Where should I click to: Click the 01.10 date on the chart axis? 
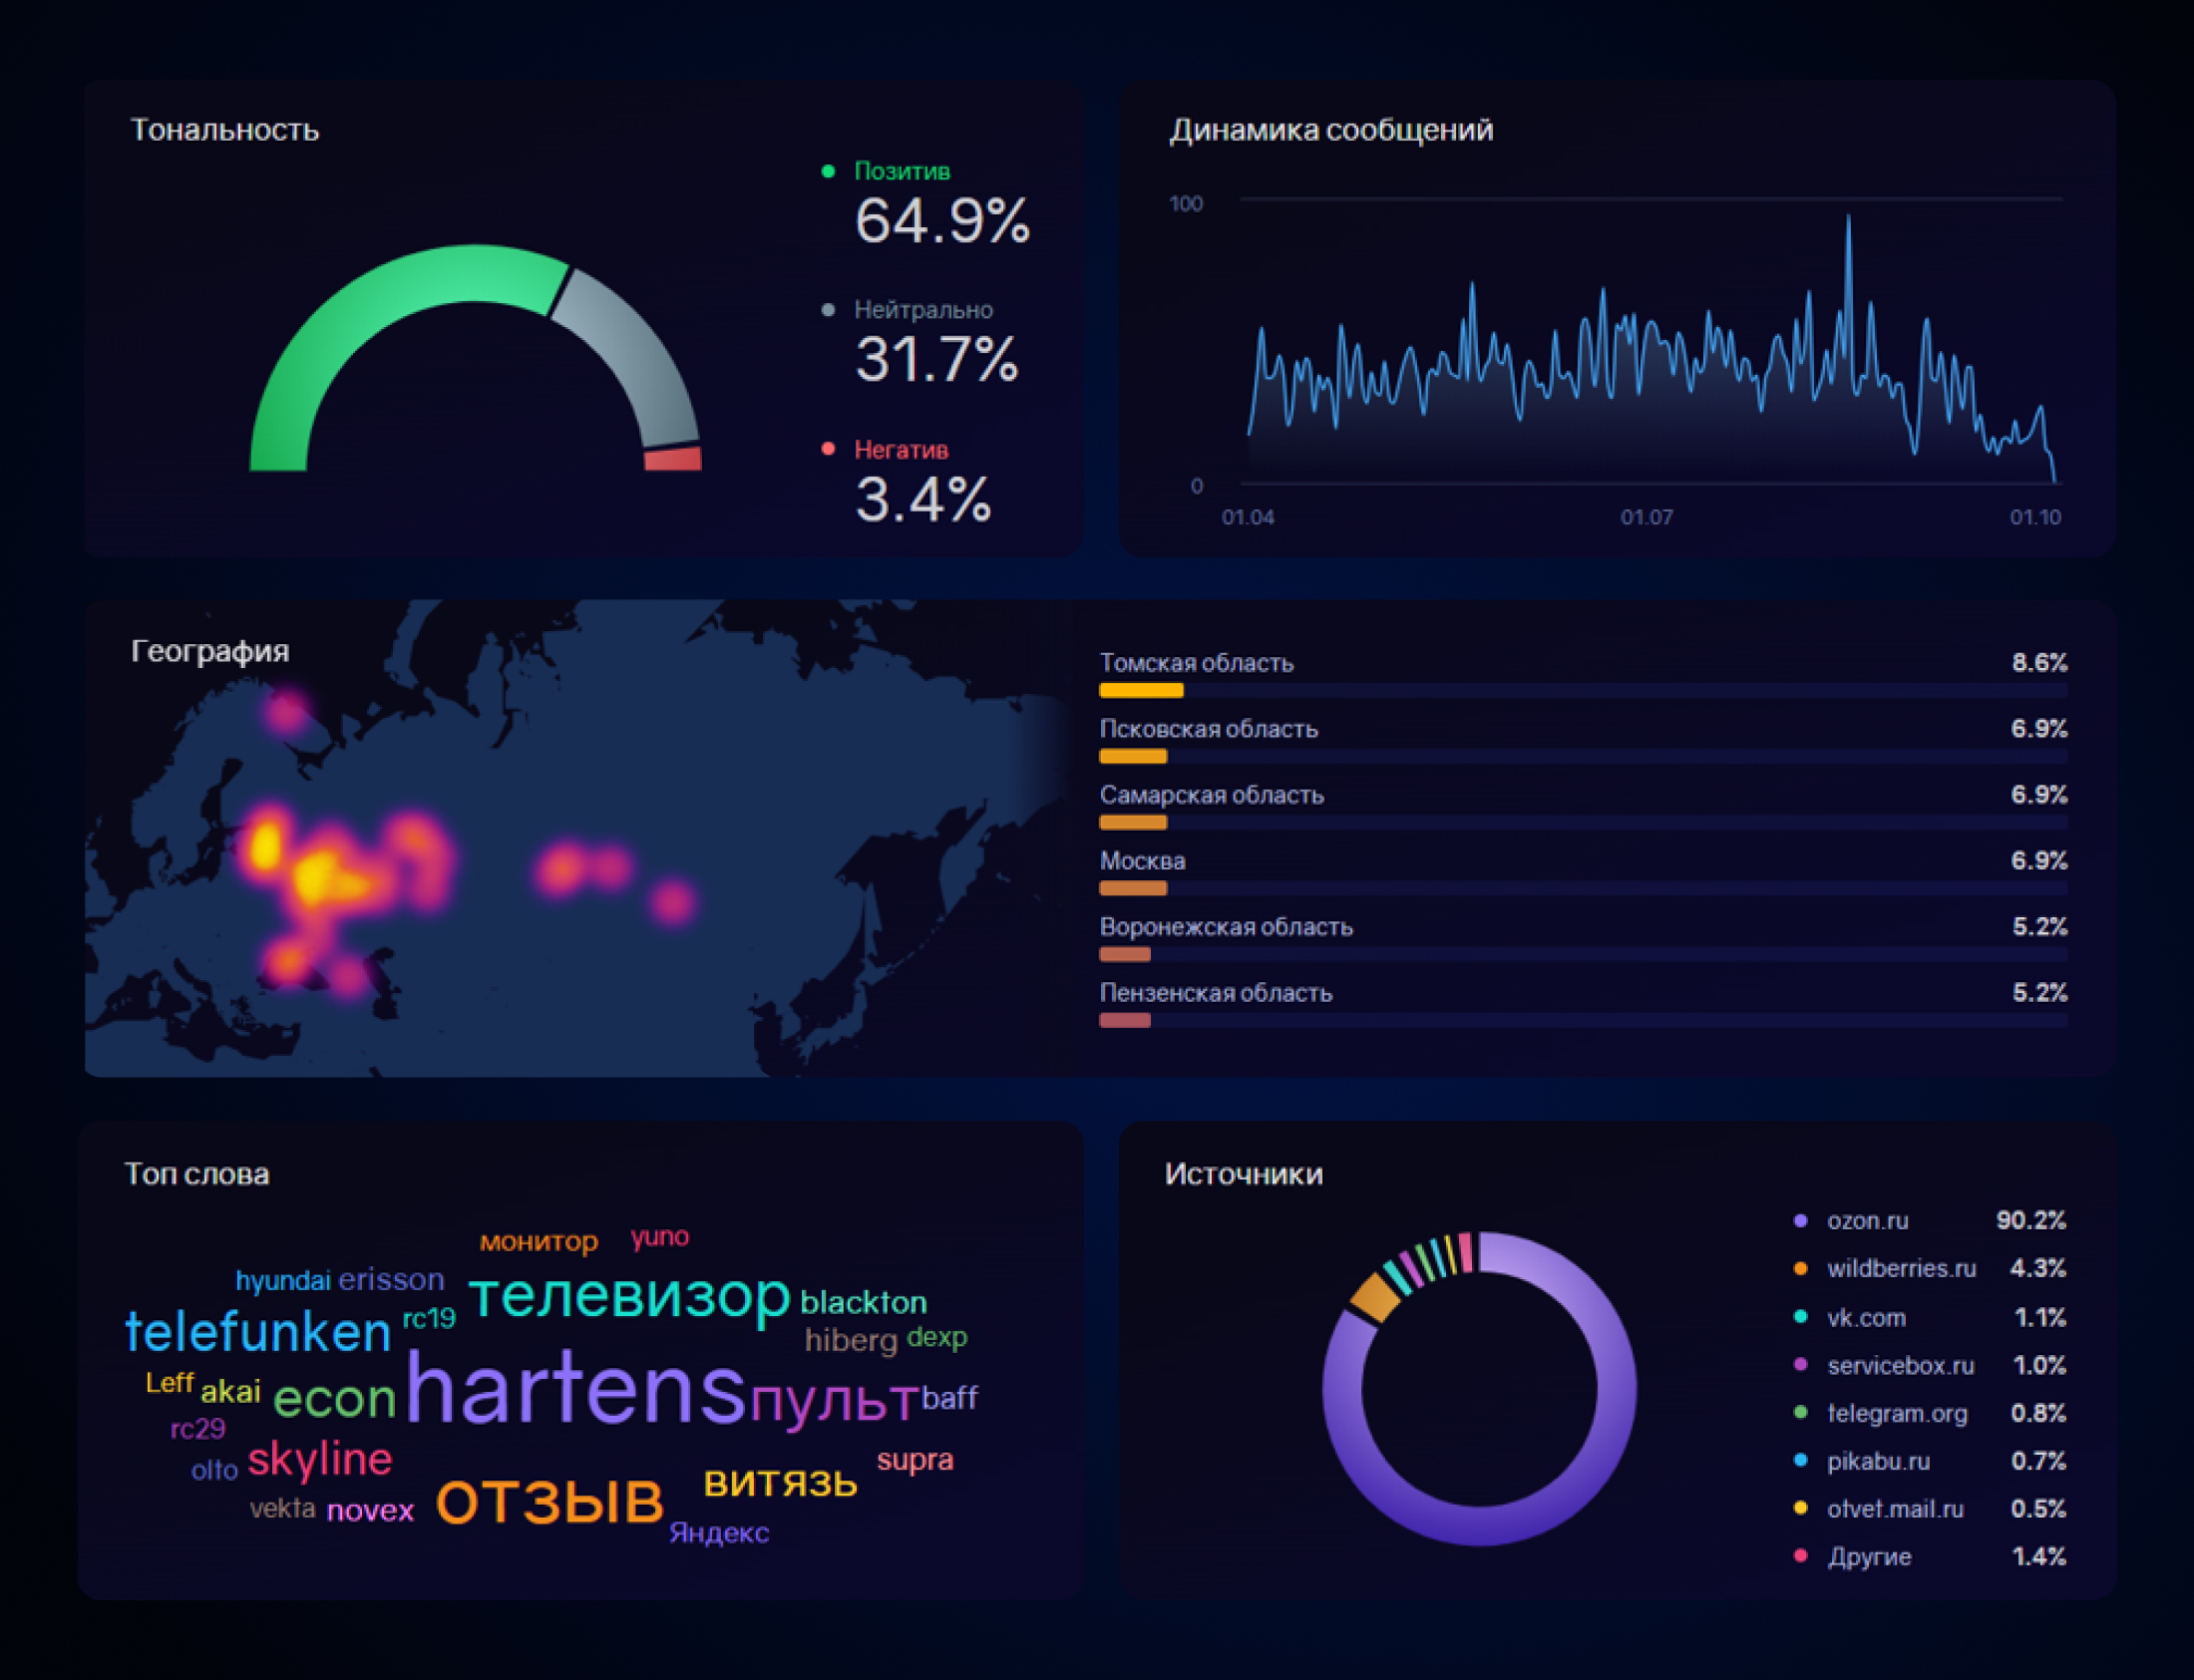(x=2035, y=517)
